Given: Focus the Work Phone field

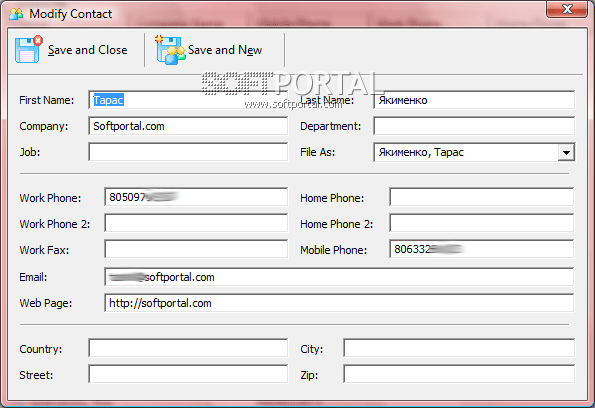Looking at the screenshot, I should tap(196, 197).
